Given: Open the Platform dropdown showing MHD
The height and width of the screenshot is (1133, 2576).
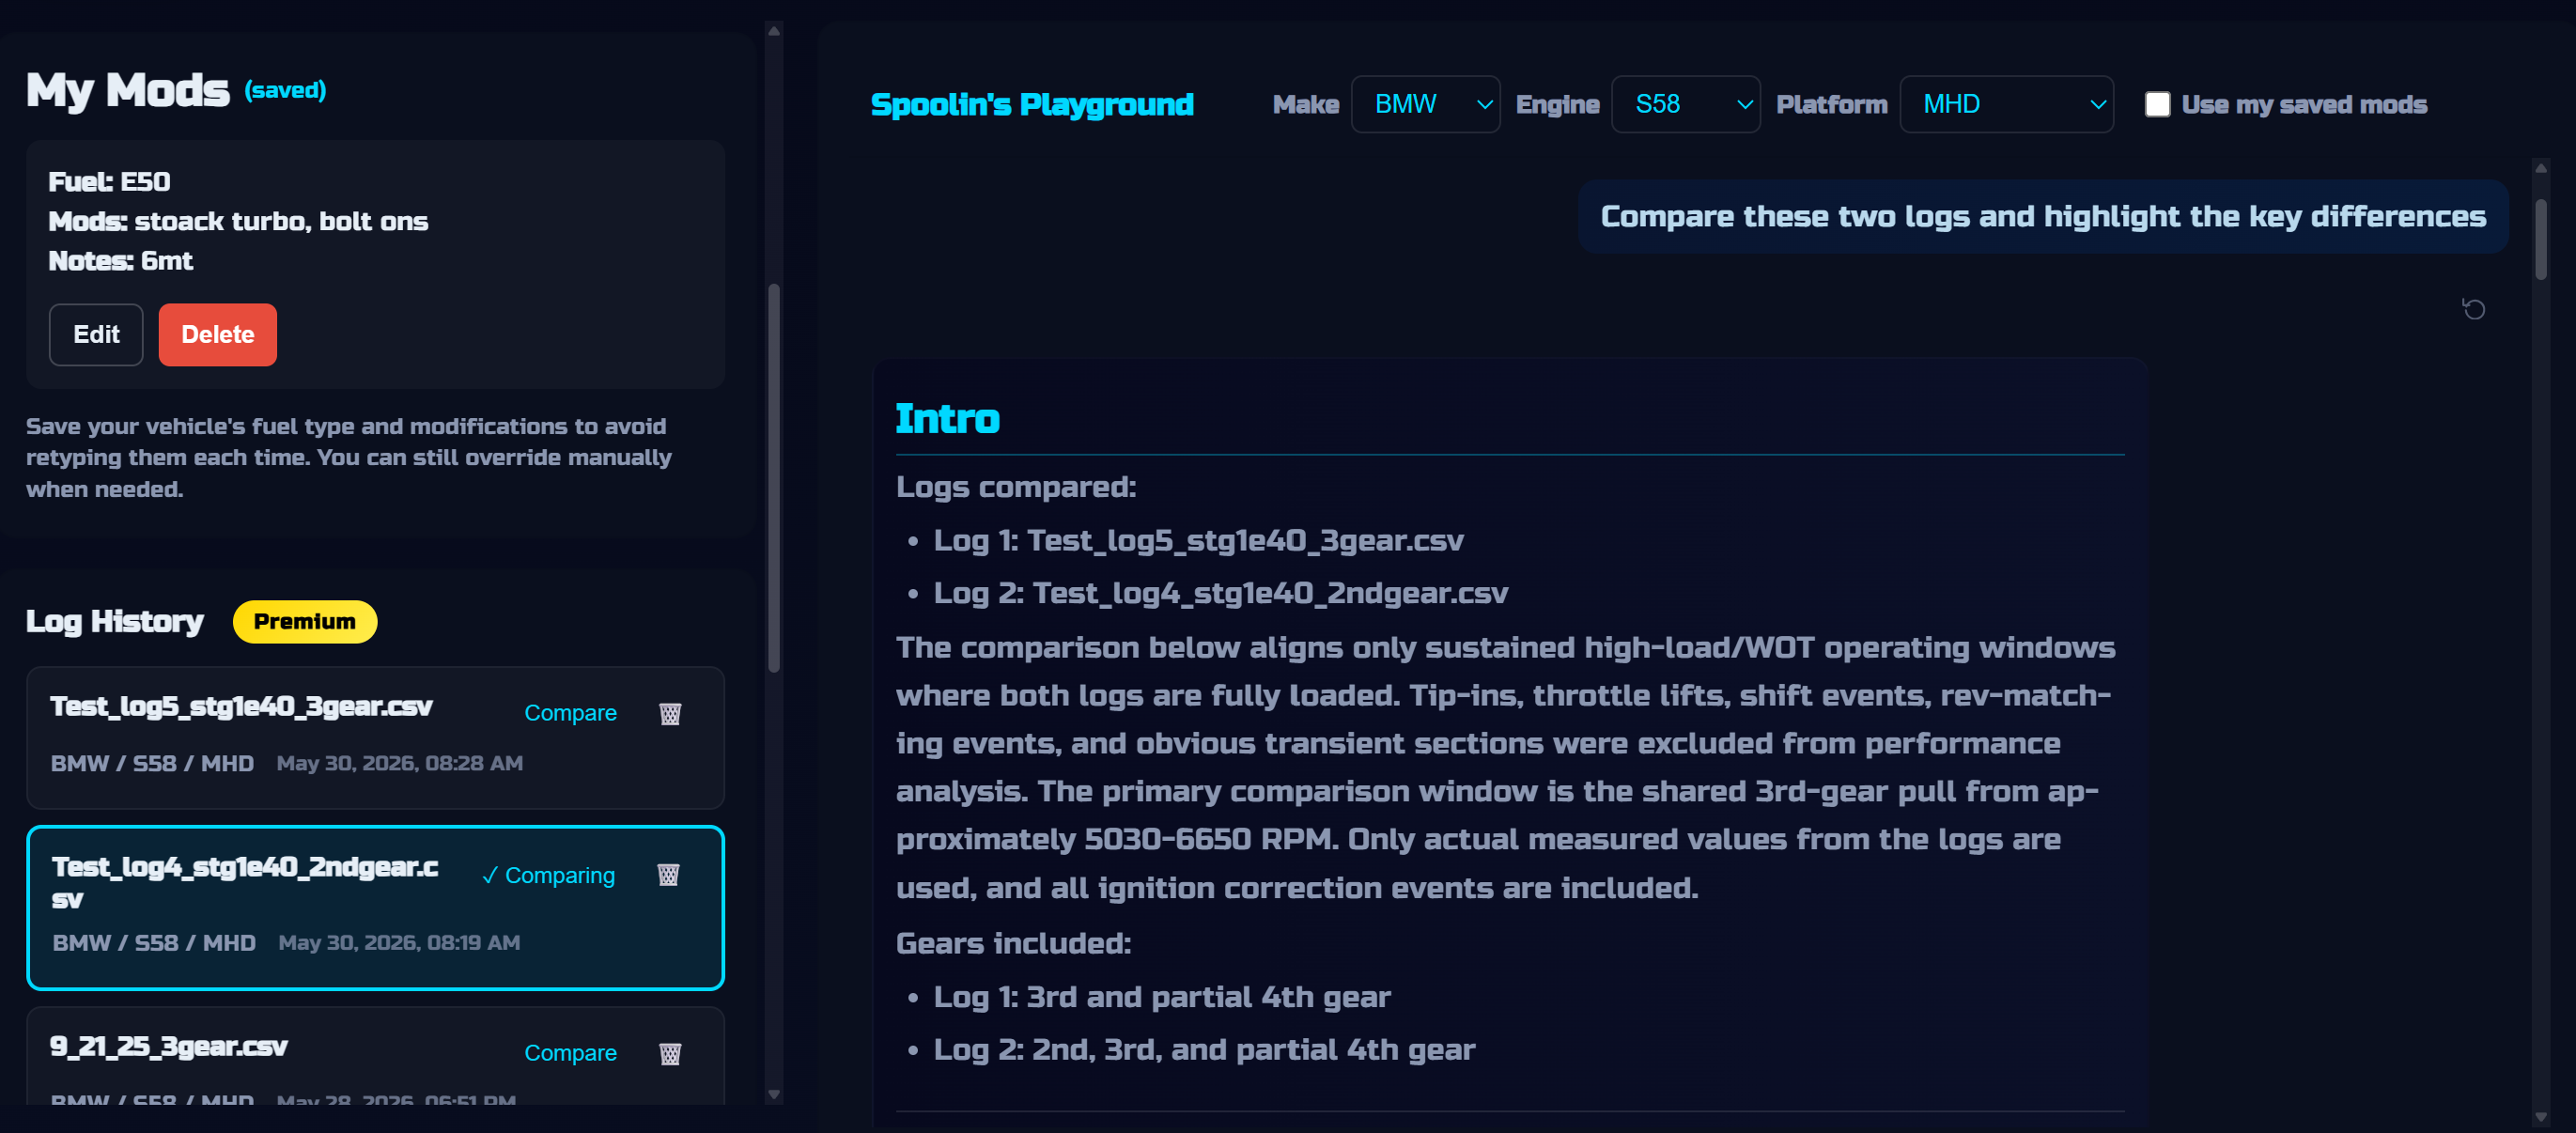Looking at the screenshot, I should coord(2005,104).
